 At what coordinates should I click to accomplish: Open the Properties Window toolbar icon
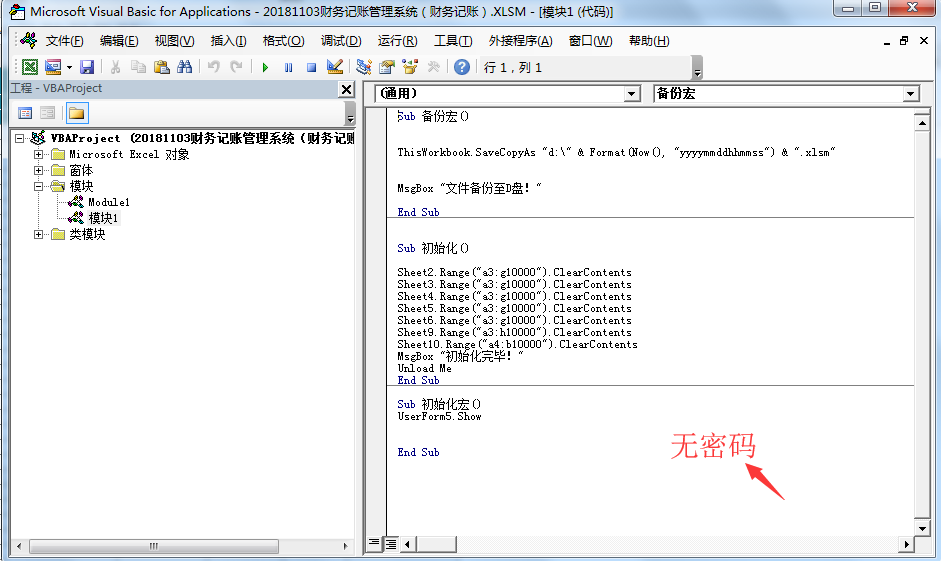click(x=387, y=67)
